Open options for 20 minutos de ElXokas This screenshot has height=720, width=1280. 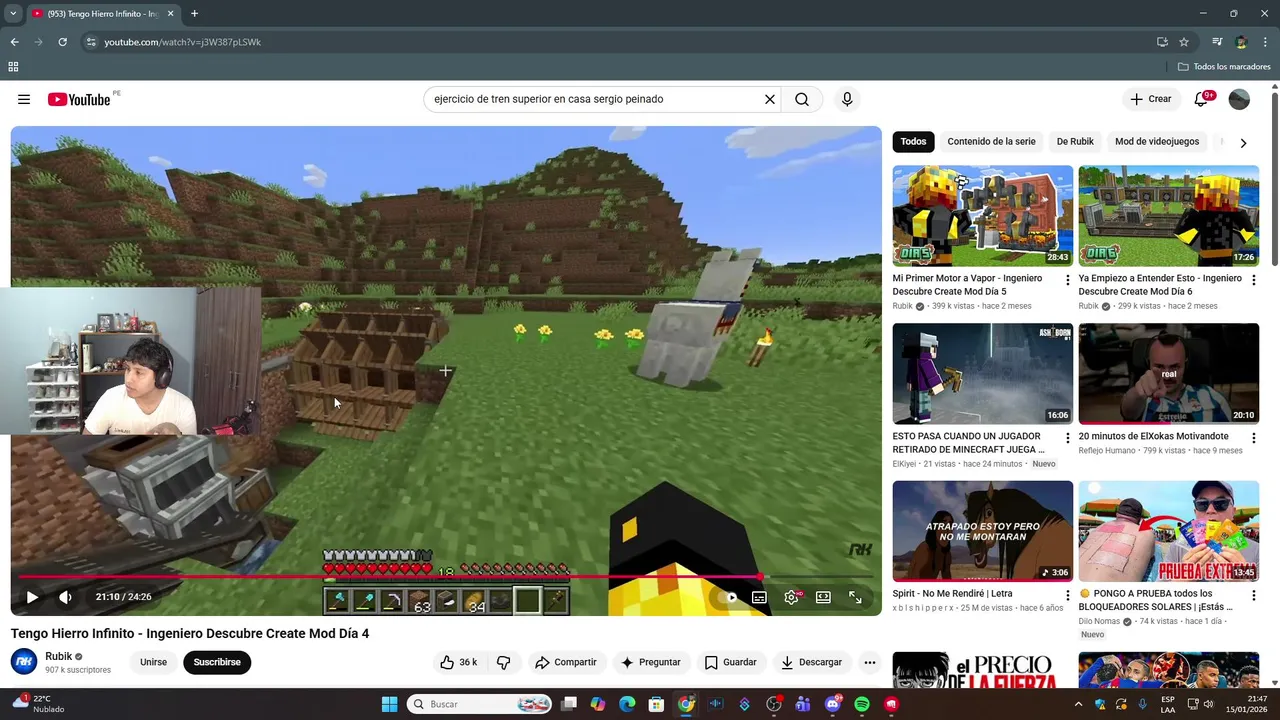click(1253, 439)
